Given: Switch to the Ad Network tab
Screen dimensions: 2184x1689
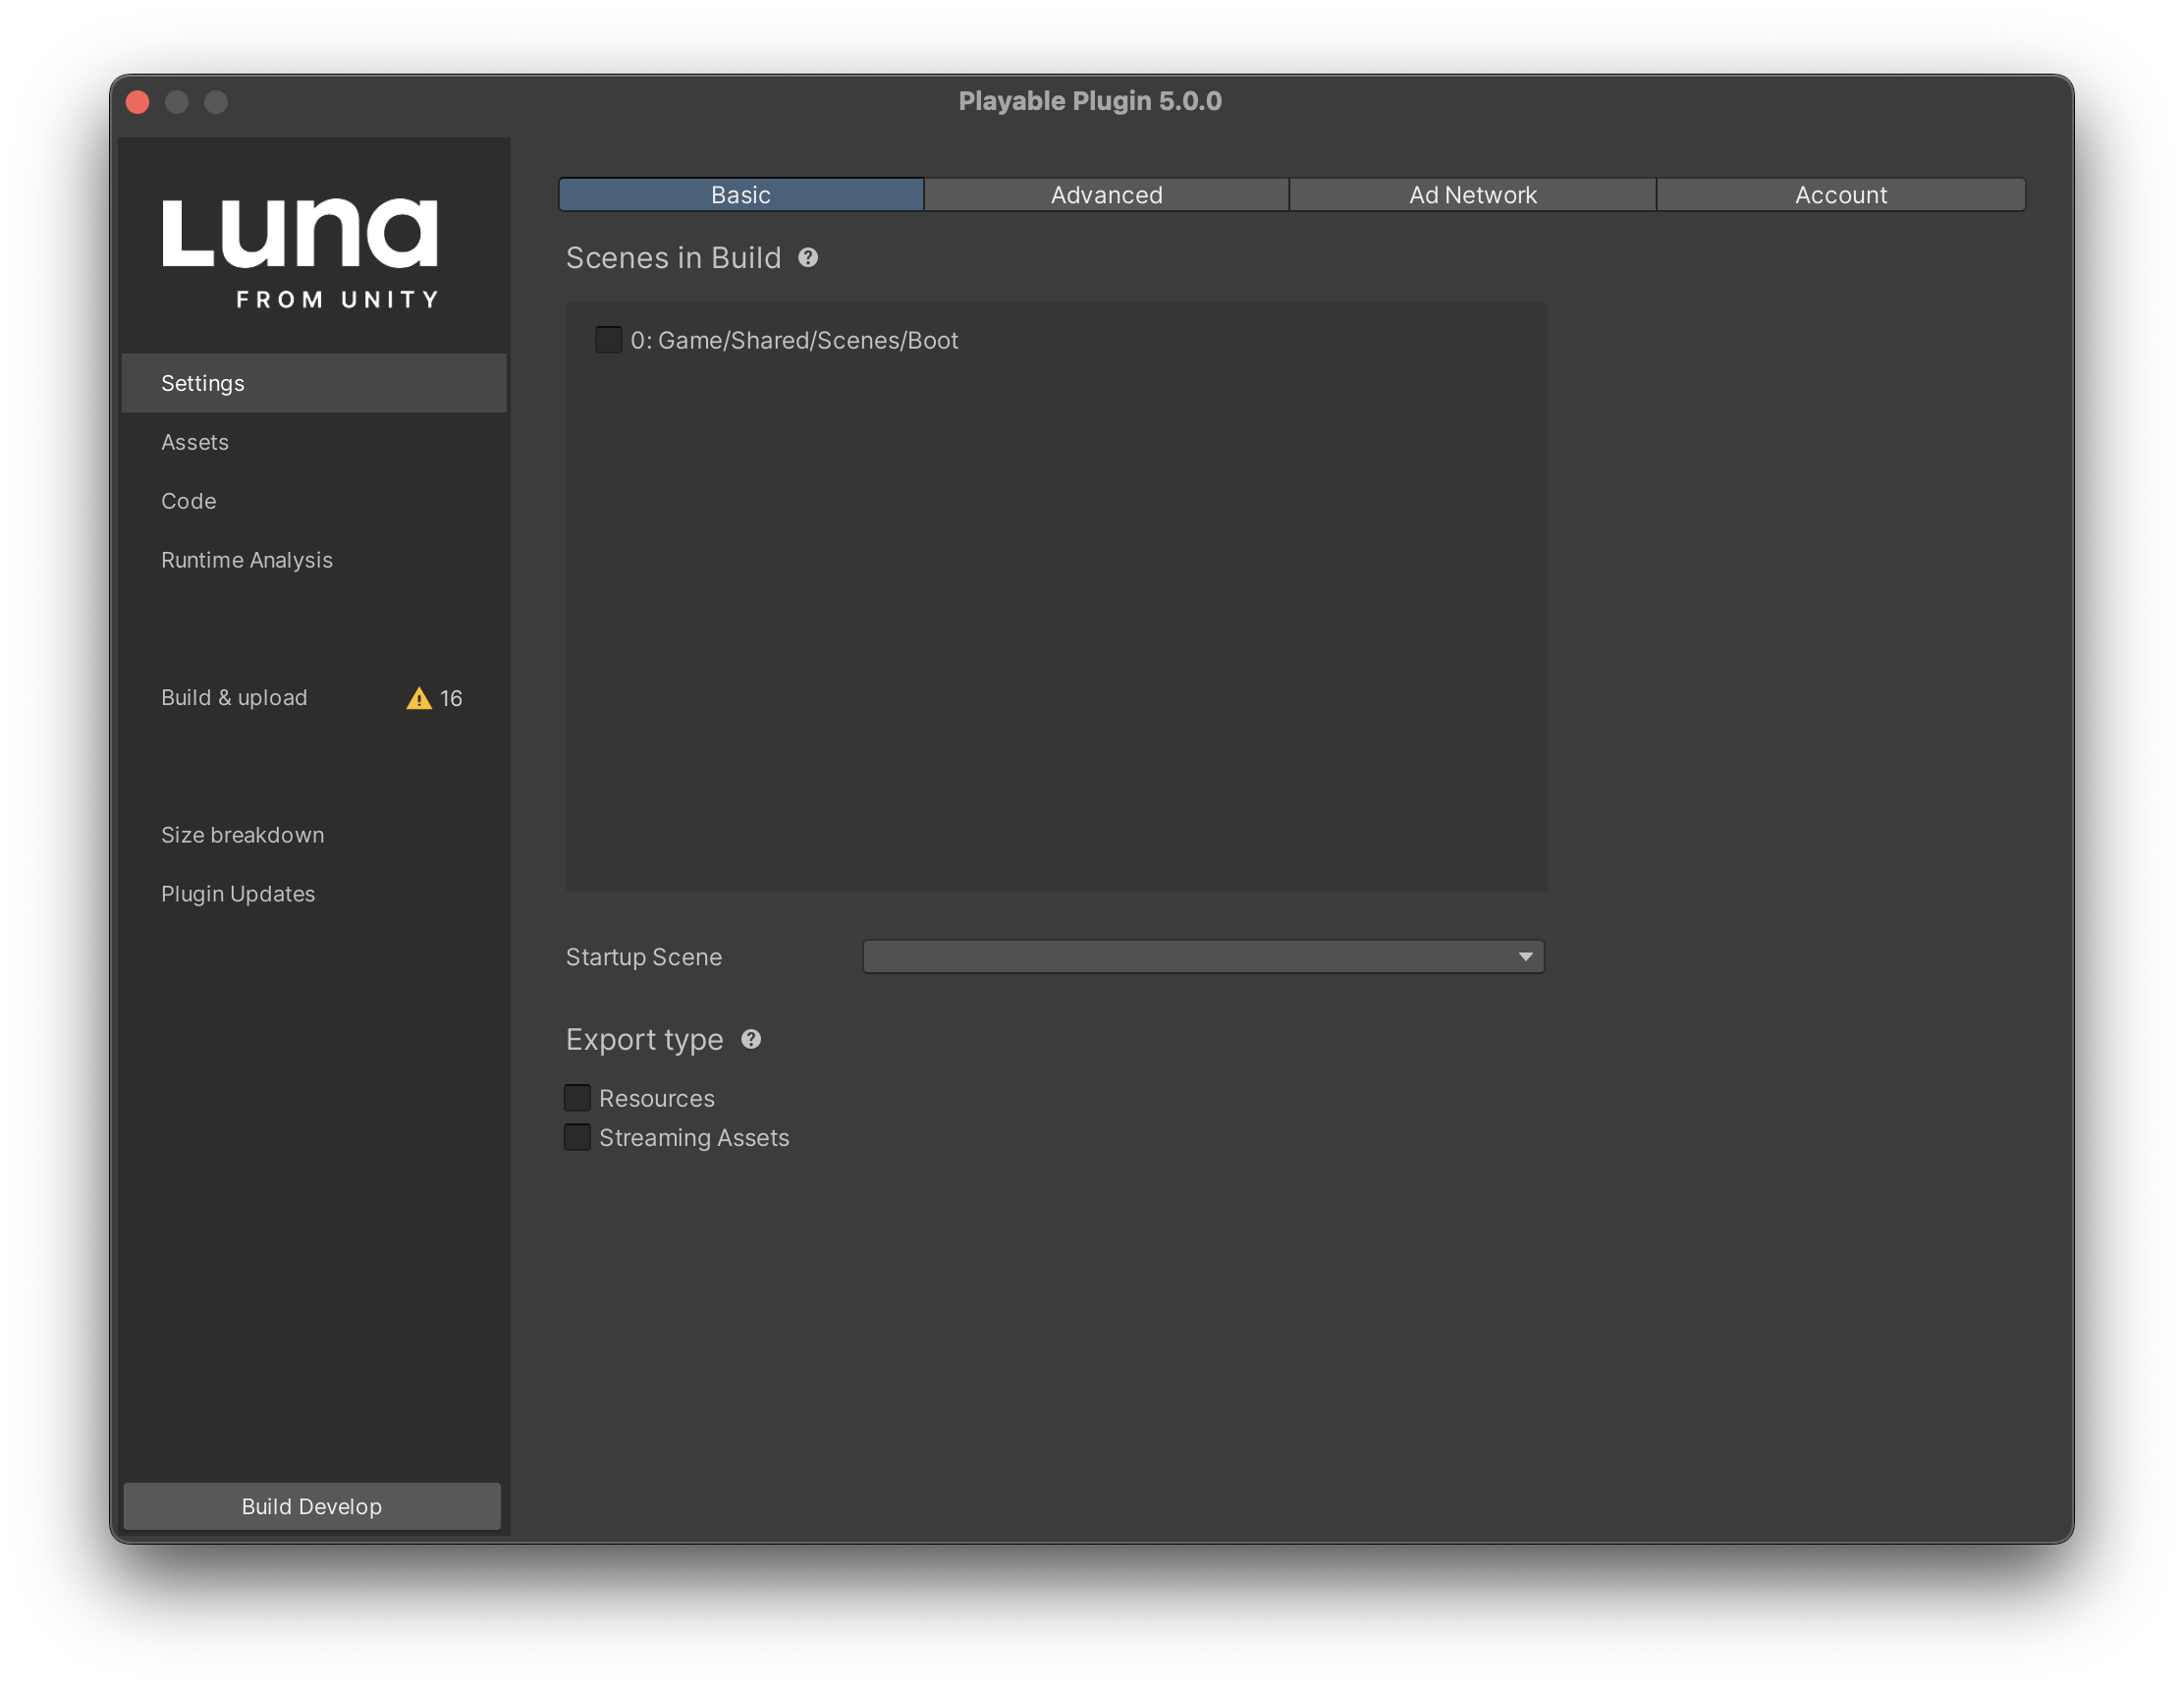Looking at the screenshot, I should (1473, 193).
